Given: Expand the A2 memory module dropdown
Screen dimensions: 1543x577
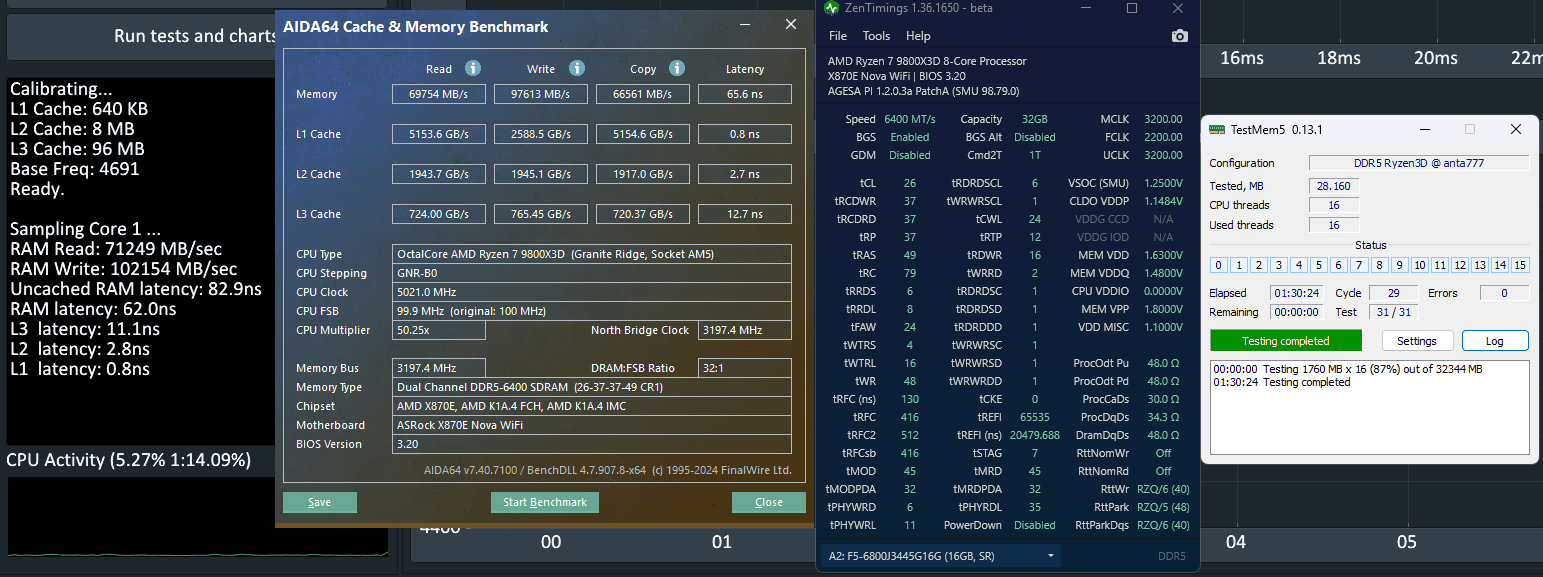Looking at the screenshot, I should coord(940,556).
